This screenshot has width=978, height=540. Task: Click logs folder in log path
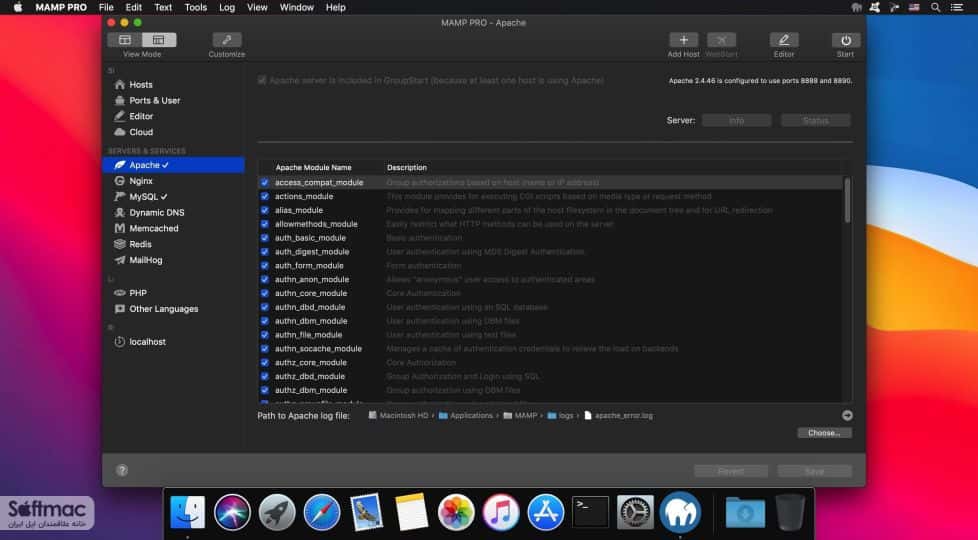coord(561,415)
